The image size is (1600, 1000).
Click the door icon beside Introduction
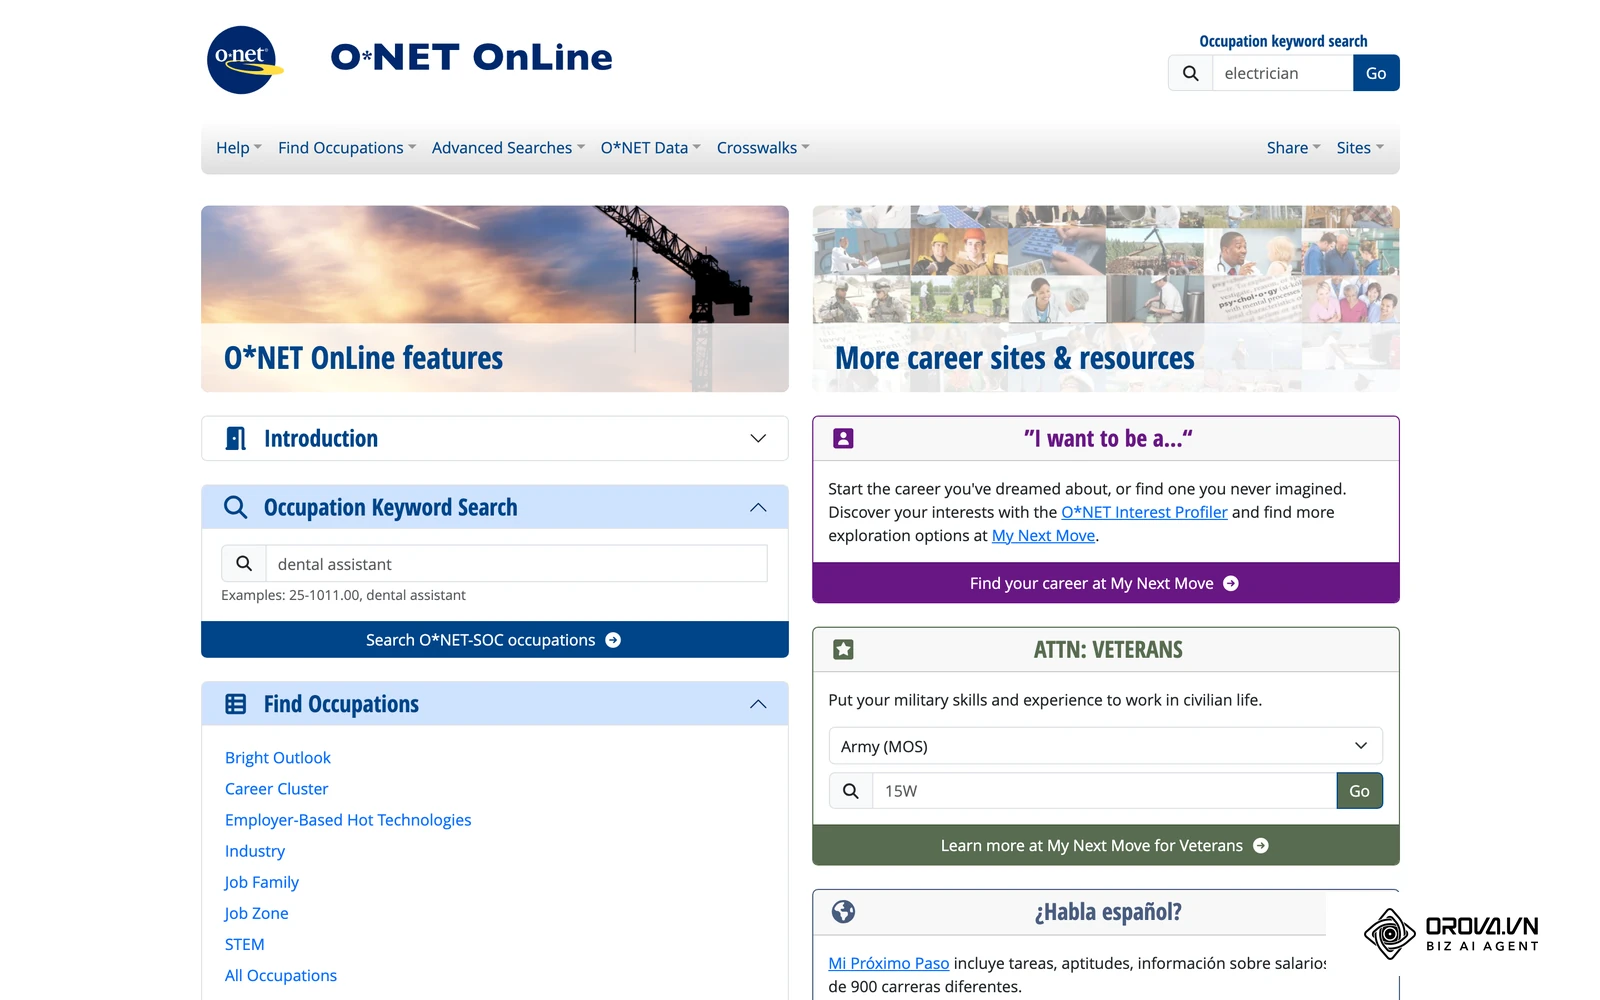[x=236, y=439]
